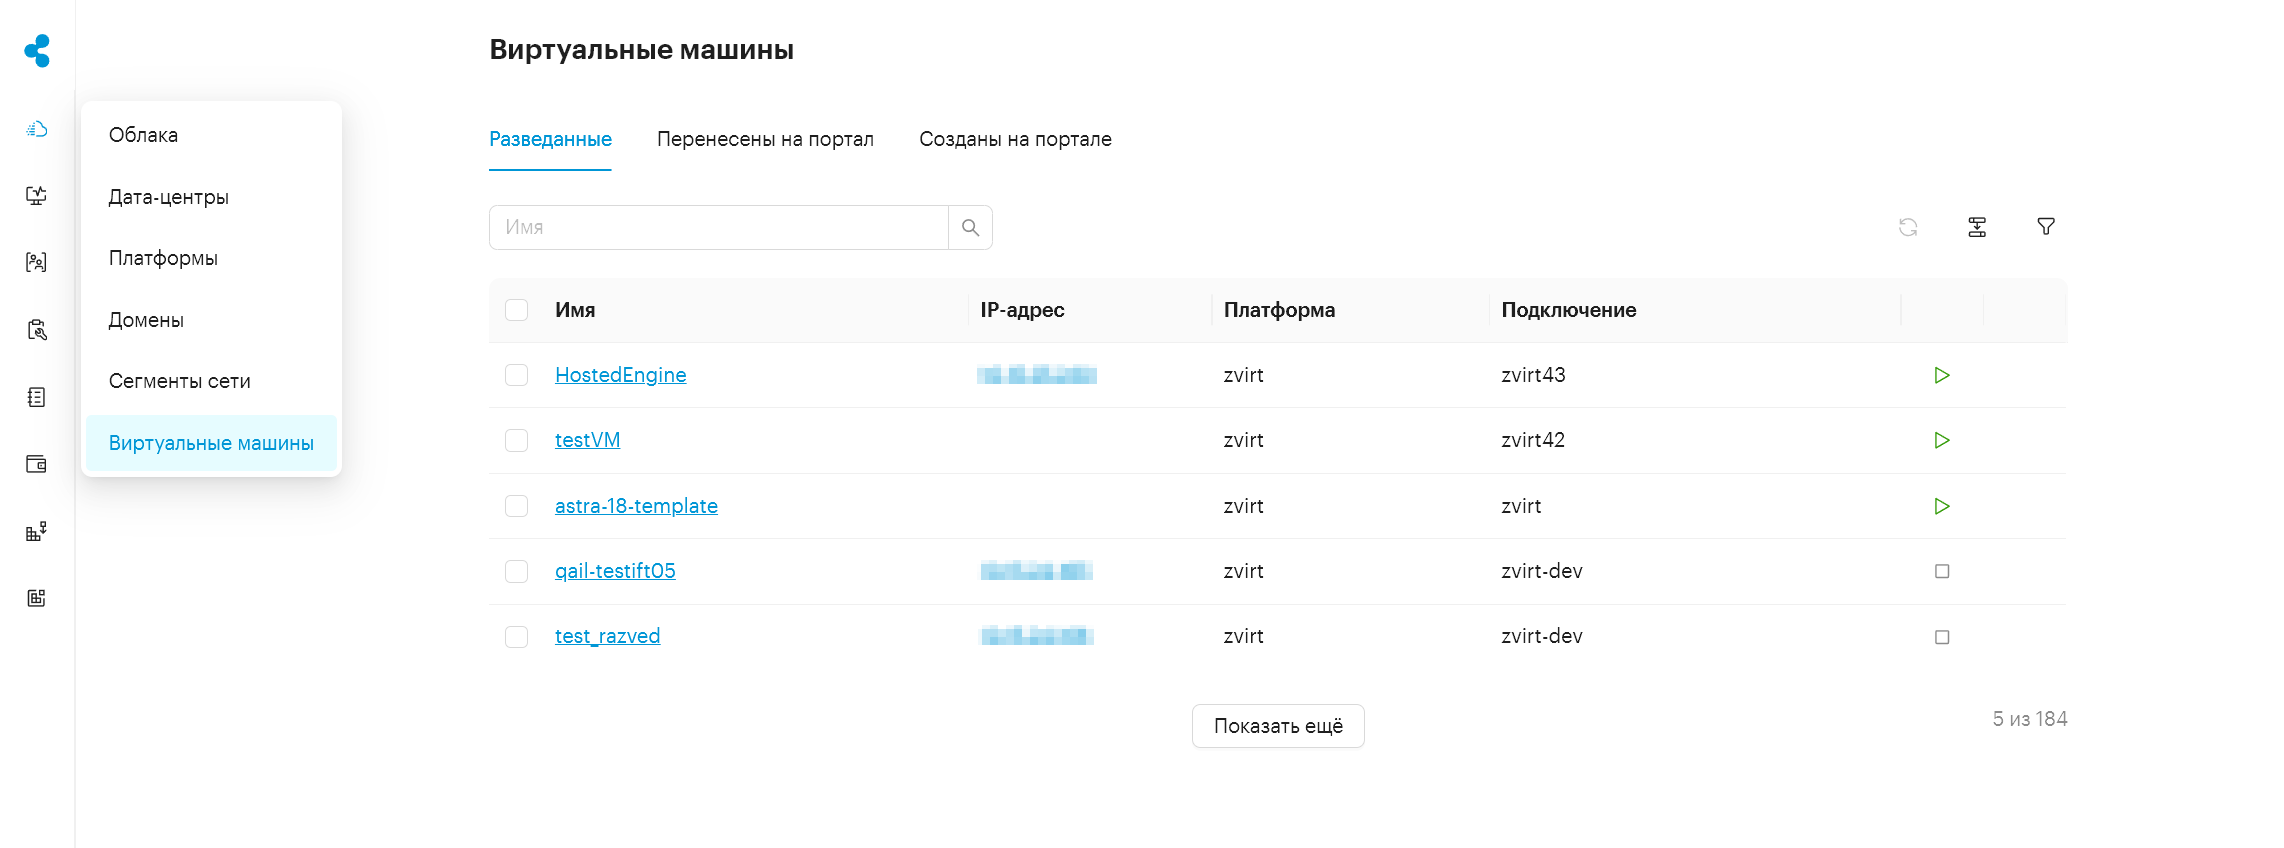Open the cloud infrastructure sidebar icon
Viewport: 2284px width, 848px height.
pyautogui.click(x=37, y=129)
